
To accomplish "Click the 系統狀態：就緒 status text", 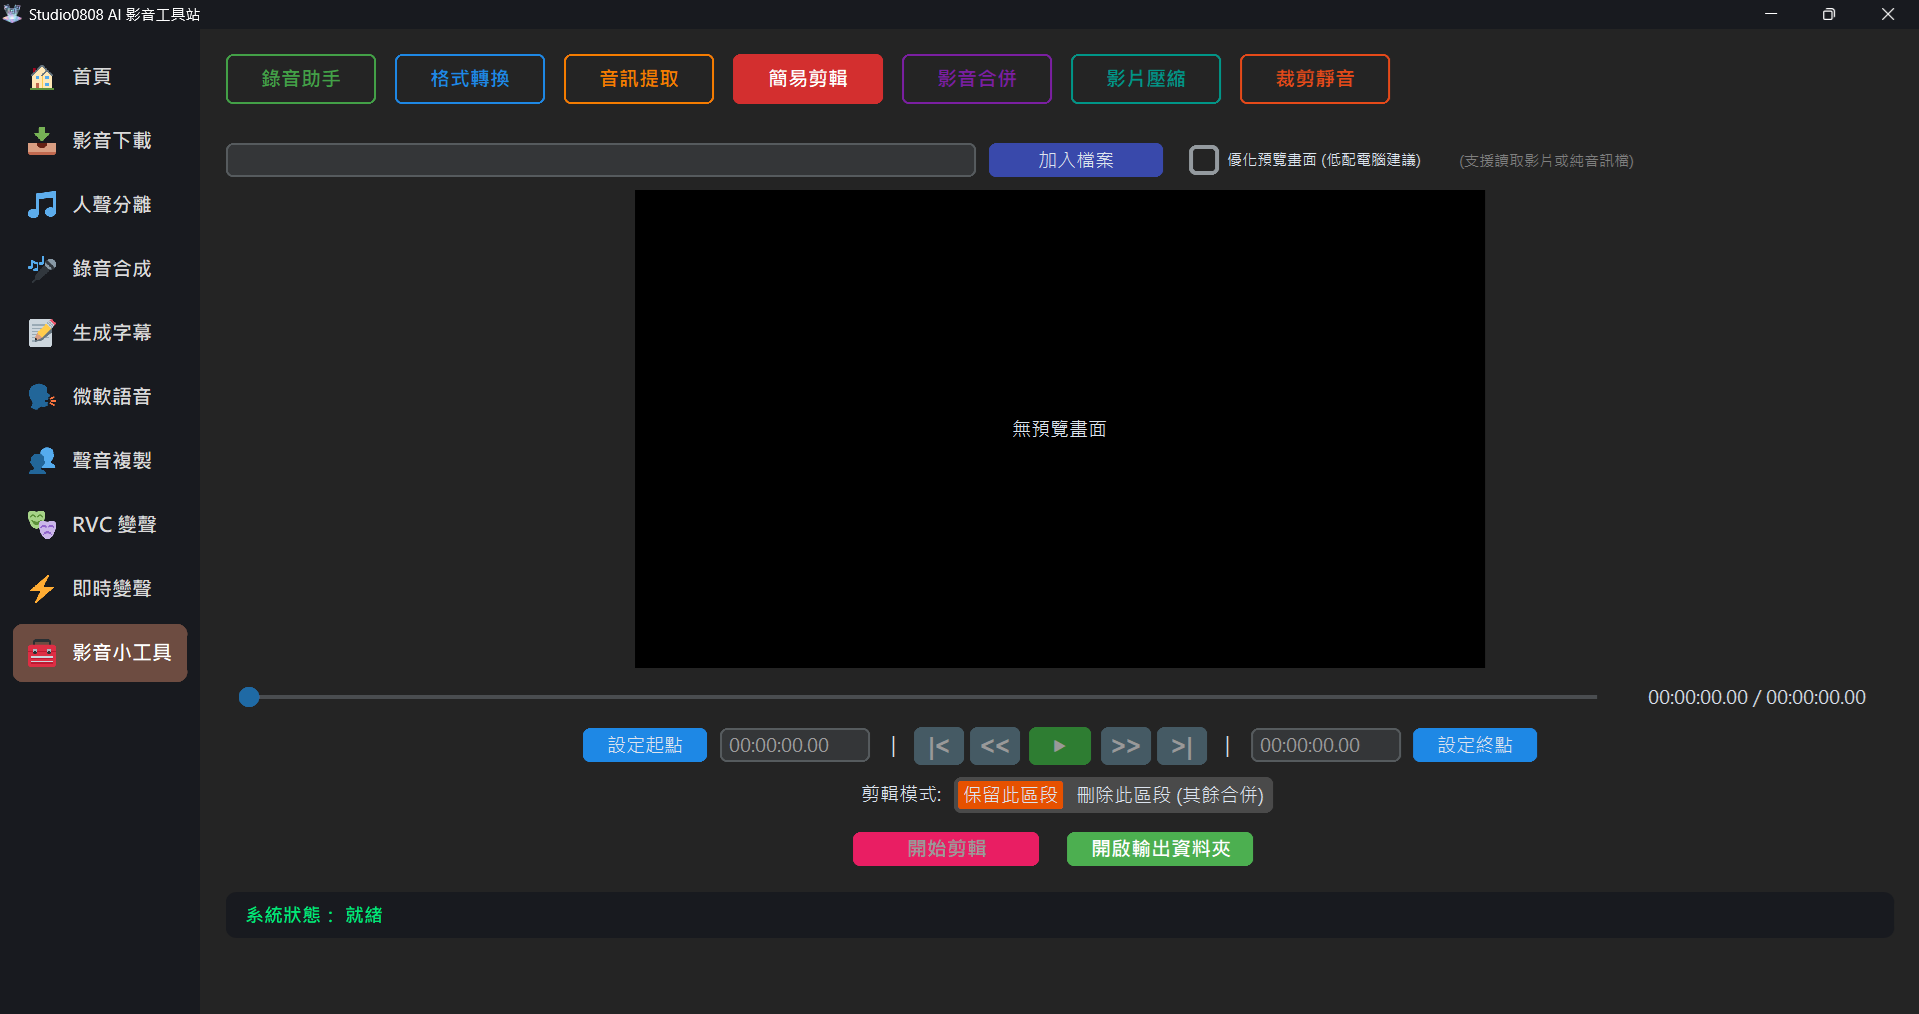I will tap(314, 915).
